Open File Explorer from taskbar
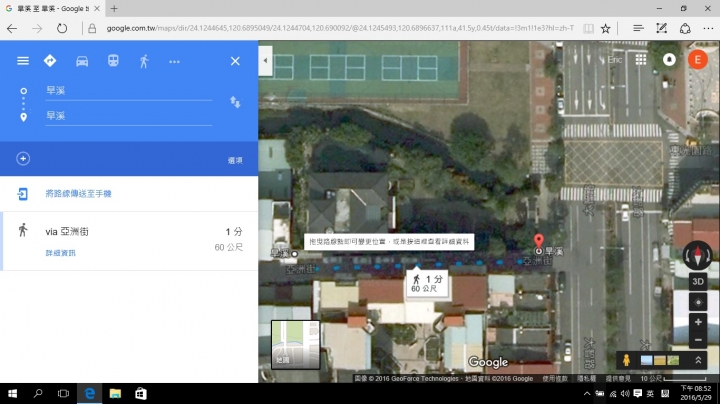Viewport: 720px width, 404px height. [x=115, y=393]
